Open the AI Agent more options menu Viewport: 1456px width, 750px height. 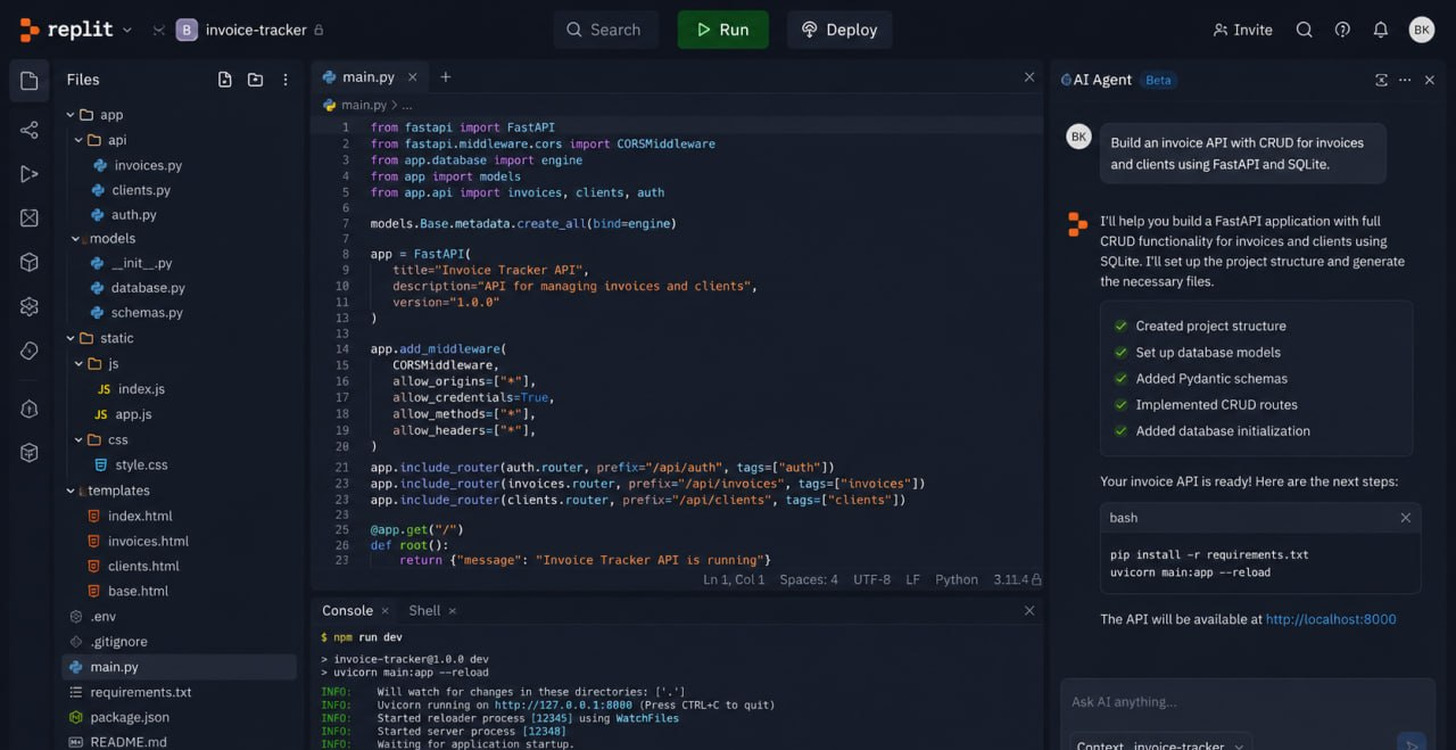pos(1405,80)
